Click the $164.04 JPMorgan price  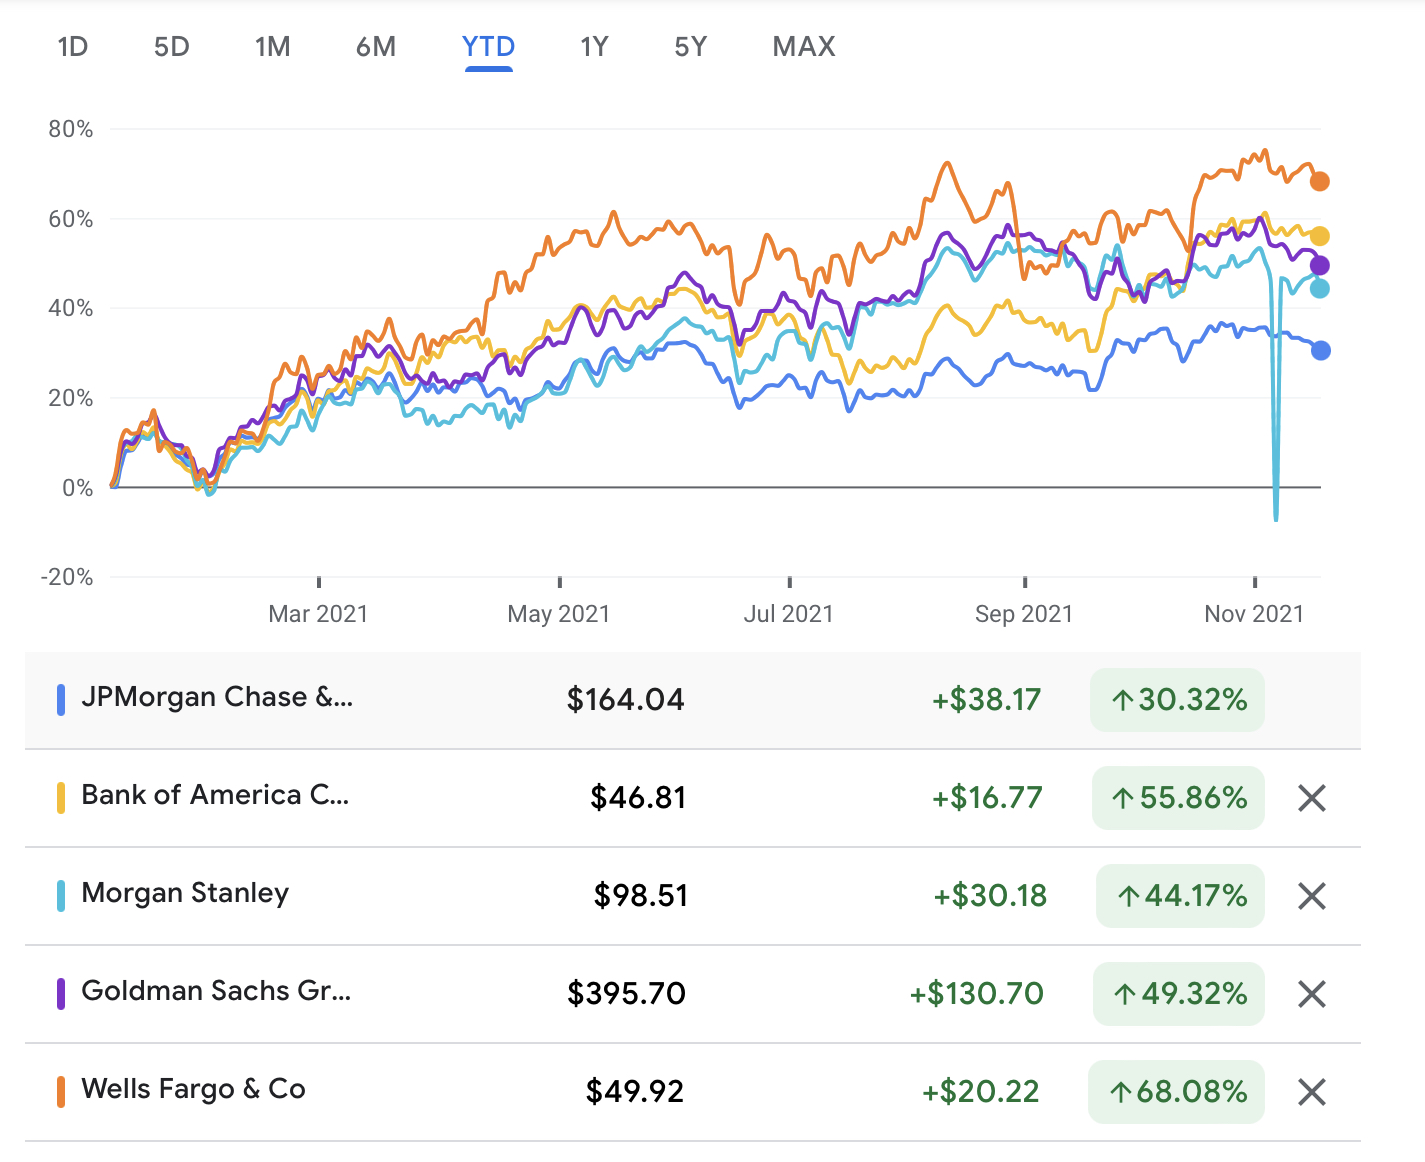pyautogui.click(x=625, y=700)
